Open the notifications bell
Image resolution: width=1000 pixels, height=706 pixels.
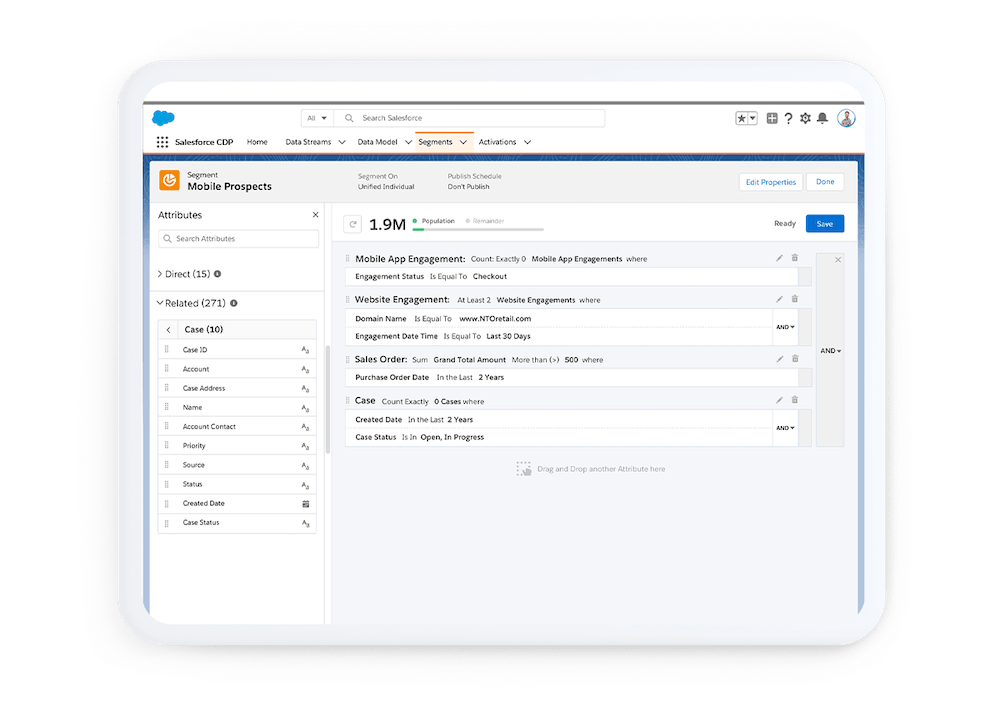(x=823, y=119)
